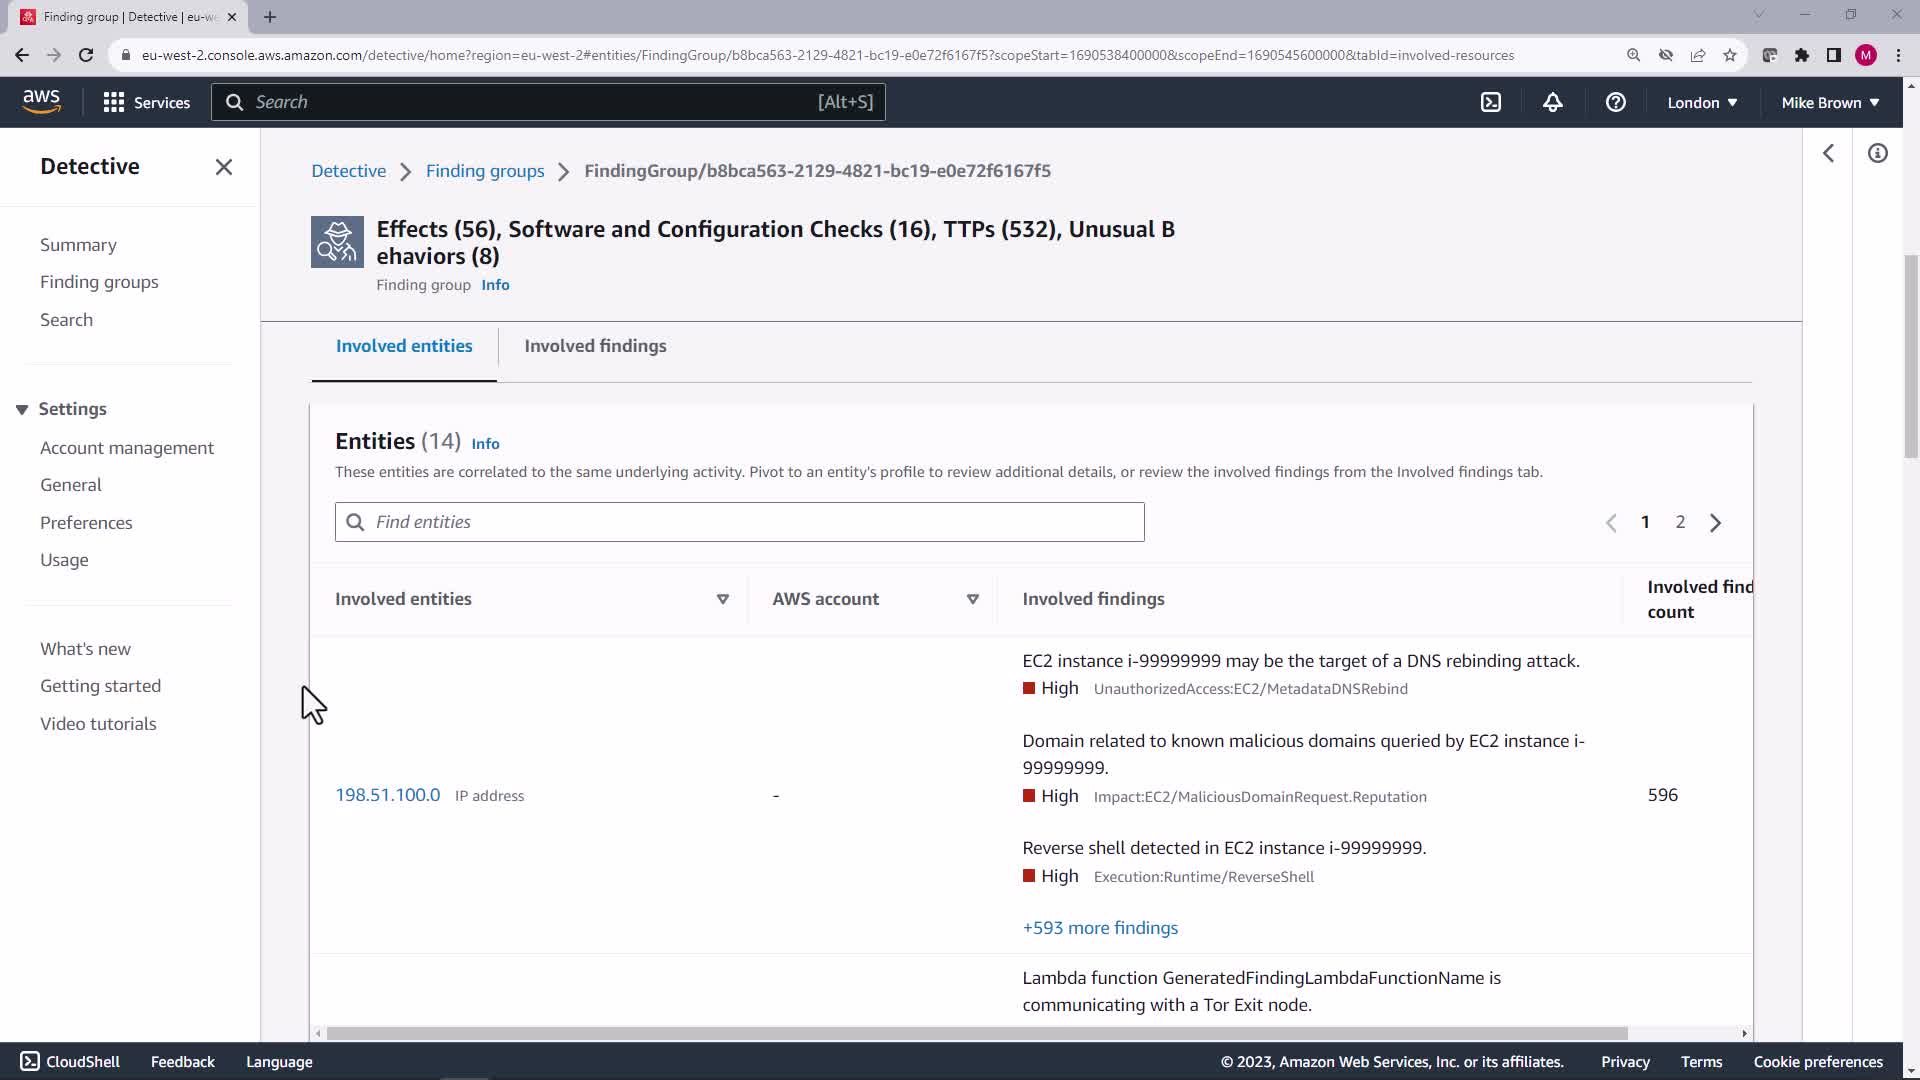The height and width of the screenshot is (1080, 1920).
Task: Open the info panel circle icon
Action: coord(1877,153)
